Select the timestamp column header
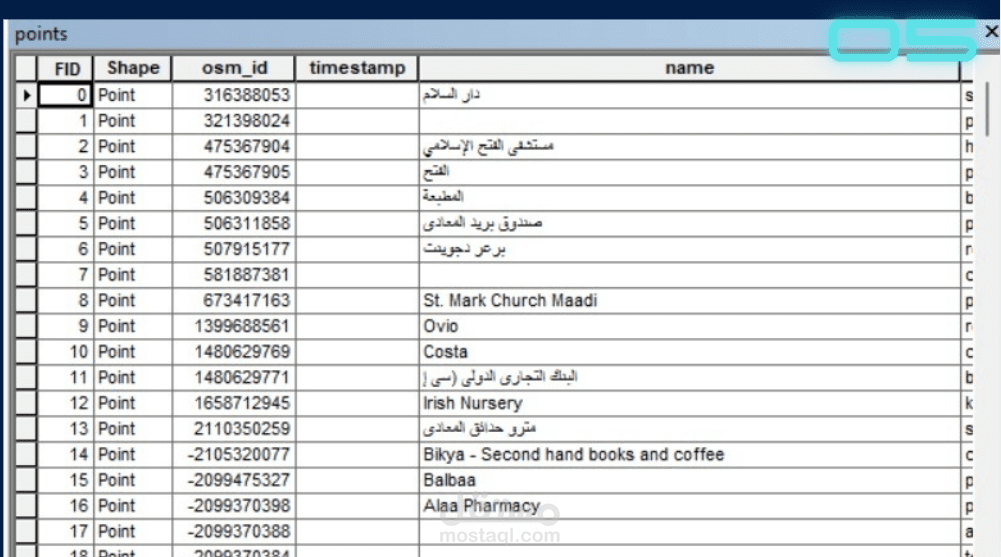 [x=357, y=68]
